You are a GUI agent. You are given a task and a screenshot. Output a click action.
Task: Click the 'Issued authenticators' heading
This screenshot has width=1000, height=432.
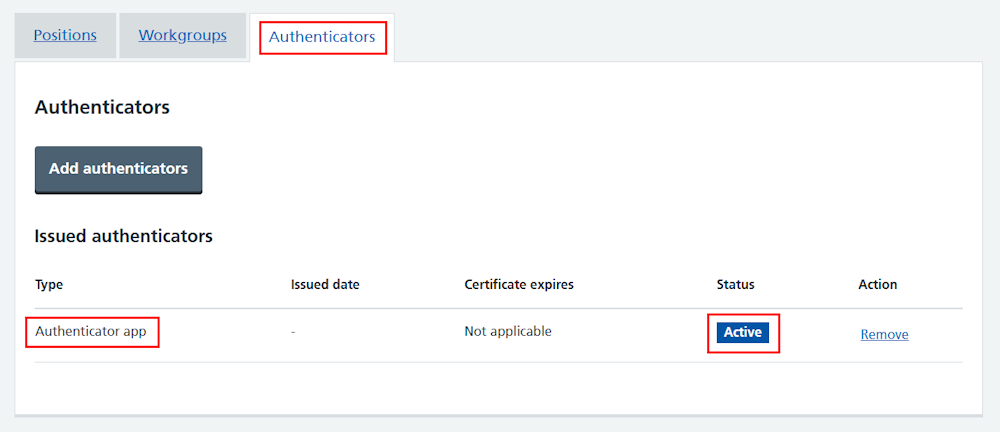(x=124, y=237)
